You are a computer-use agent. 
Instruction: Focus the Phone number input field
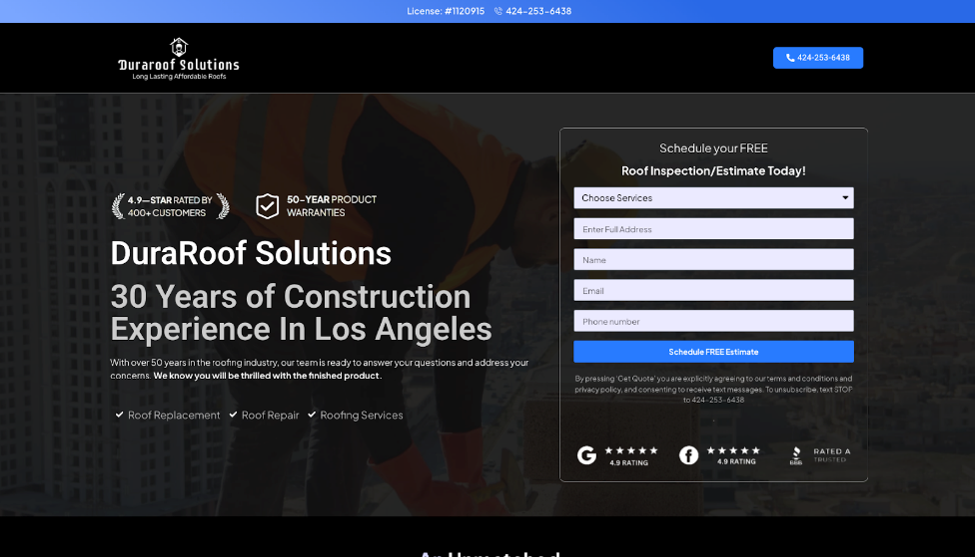pyautogui.click(x=713, y=321)
